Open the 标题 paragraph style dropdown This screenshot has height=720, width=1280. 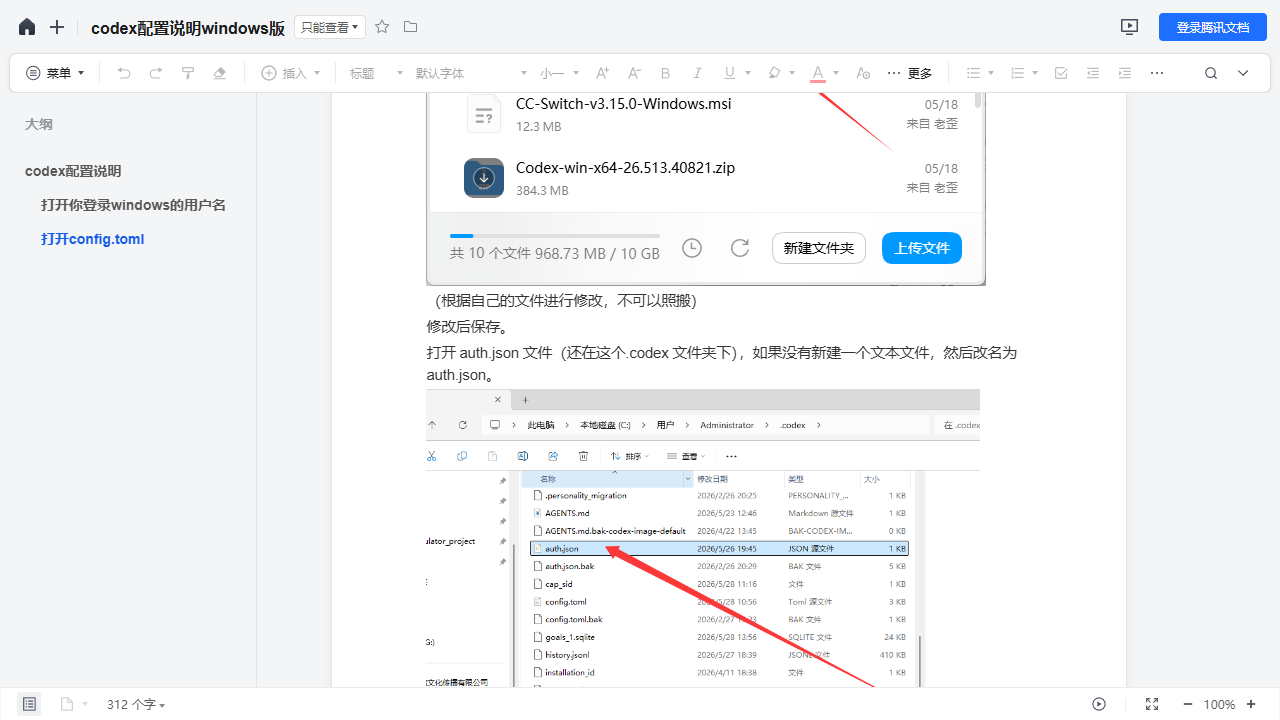(x=376, y=73)
